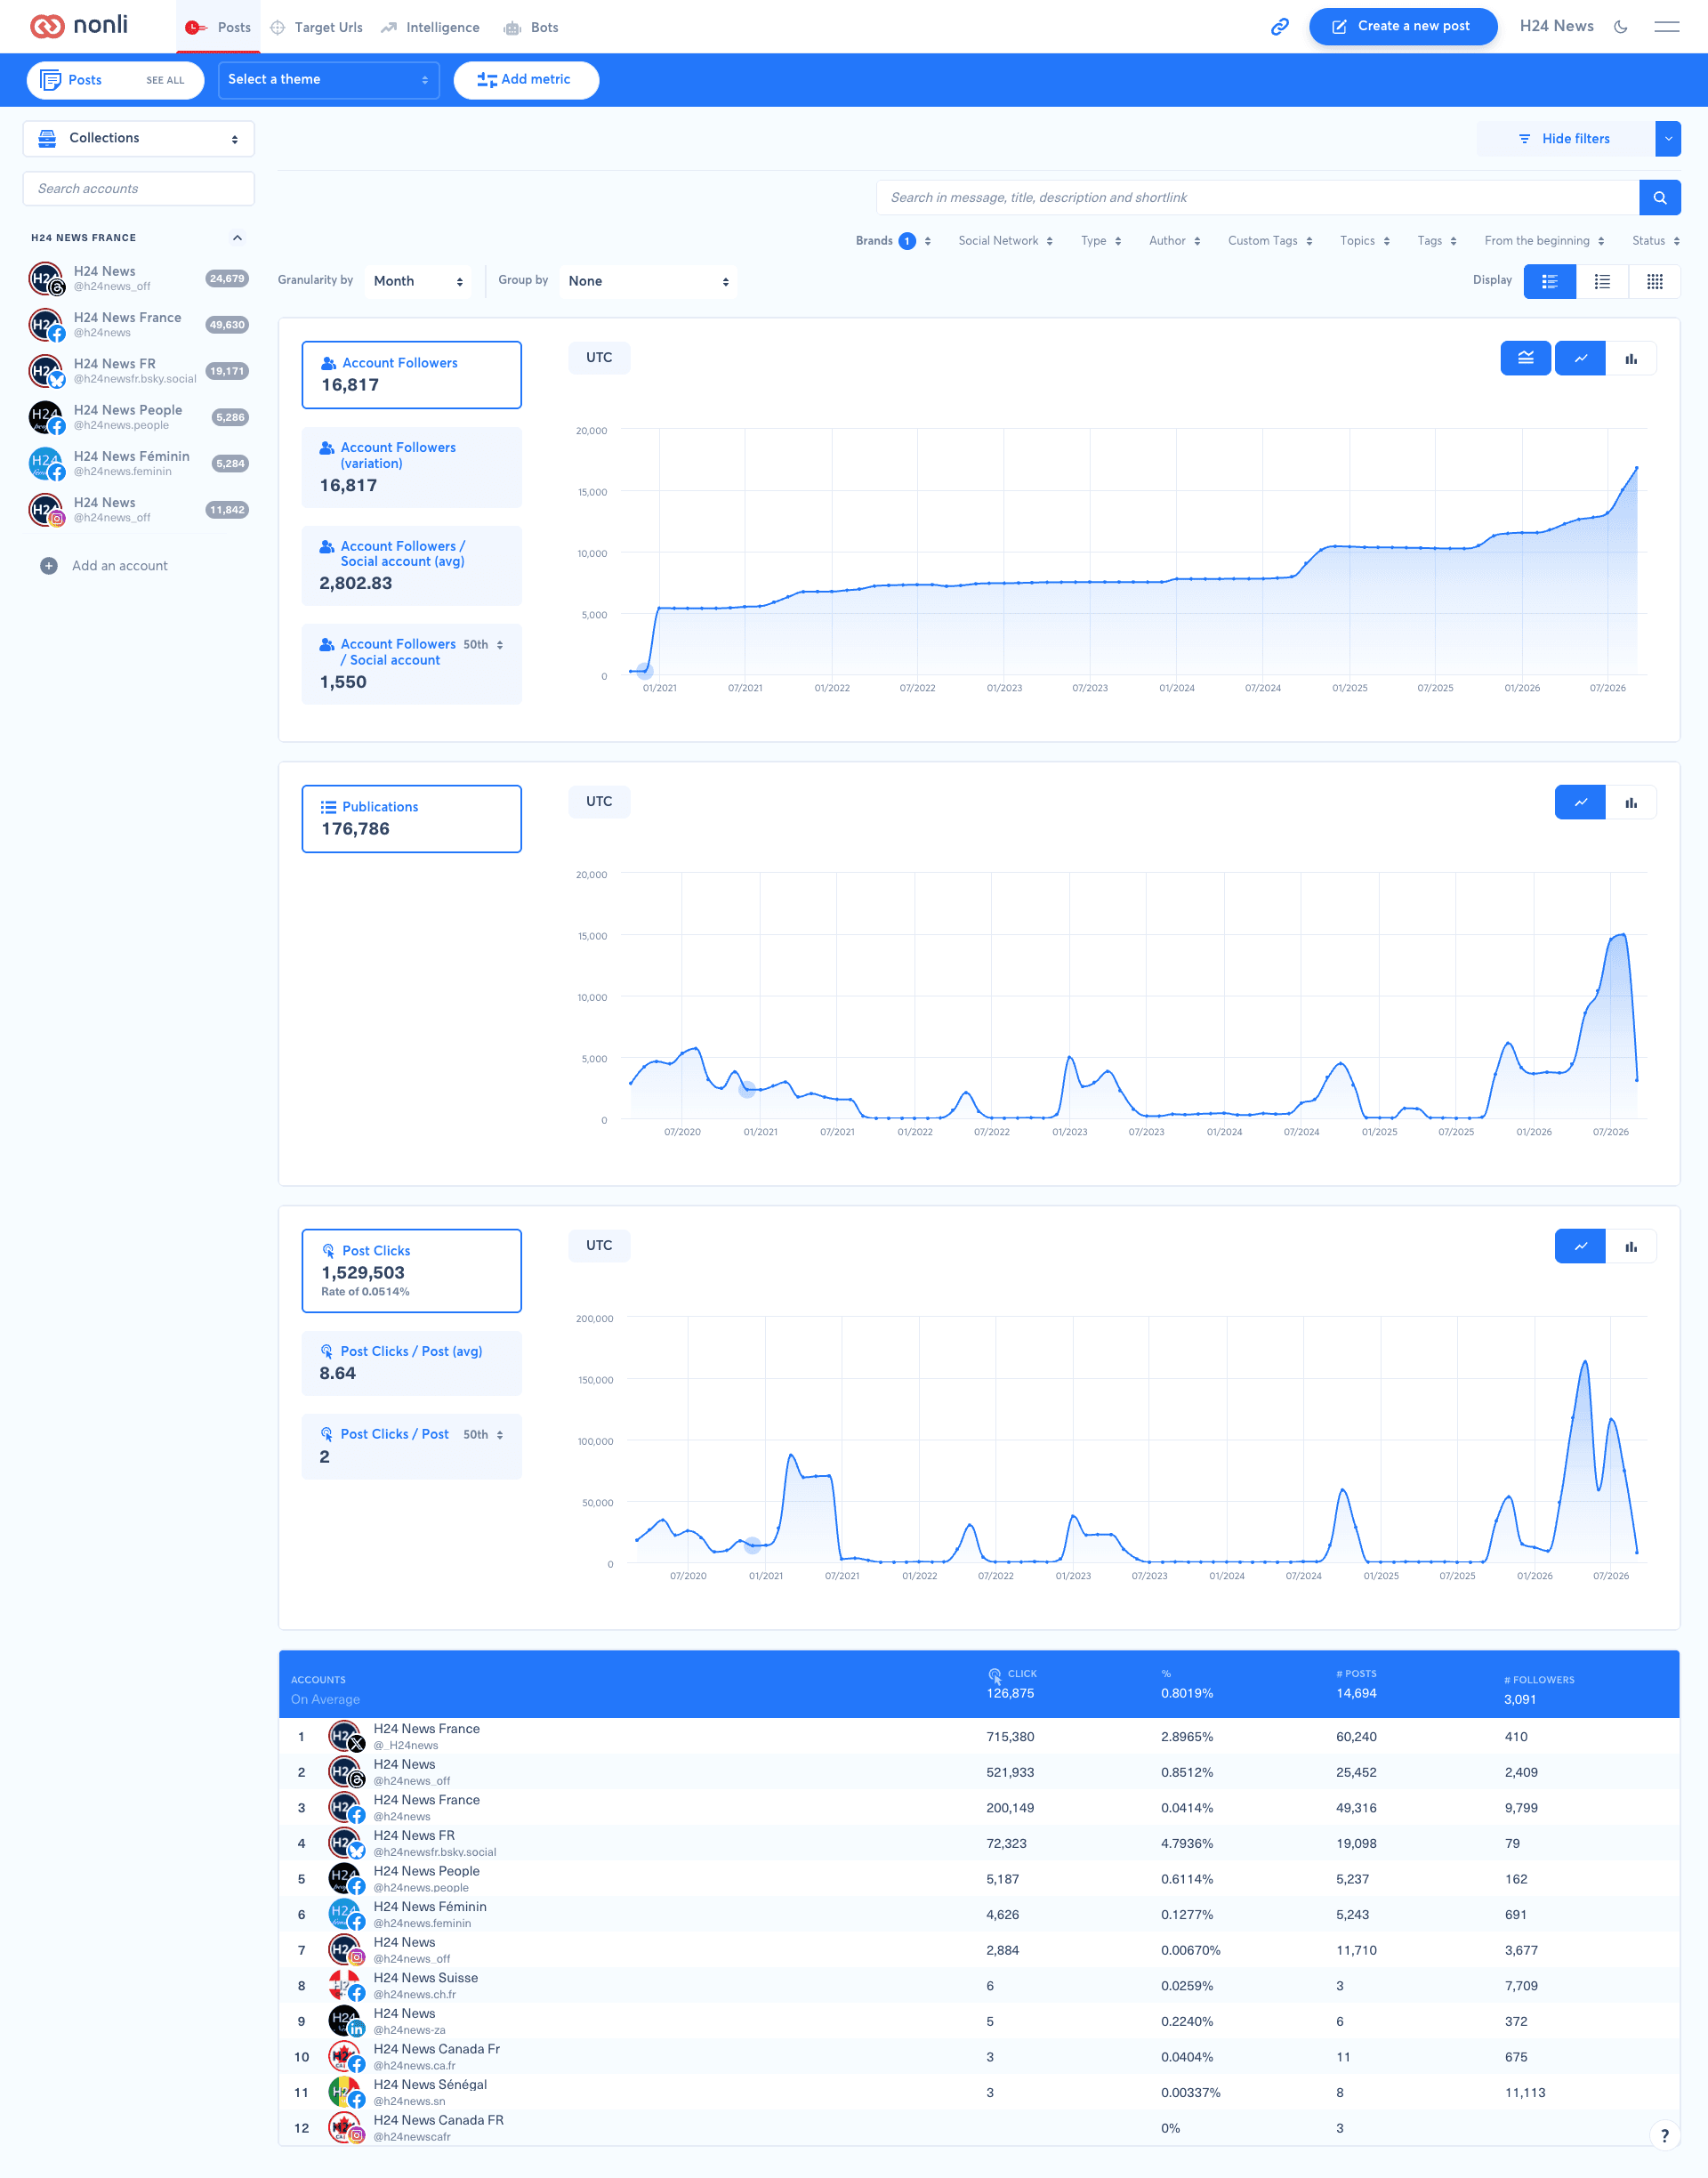This screenshot has width=1708, height=2178.
Task: Click the plus icon to add an account
Action: pos(48,566)
